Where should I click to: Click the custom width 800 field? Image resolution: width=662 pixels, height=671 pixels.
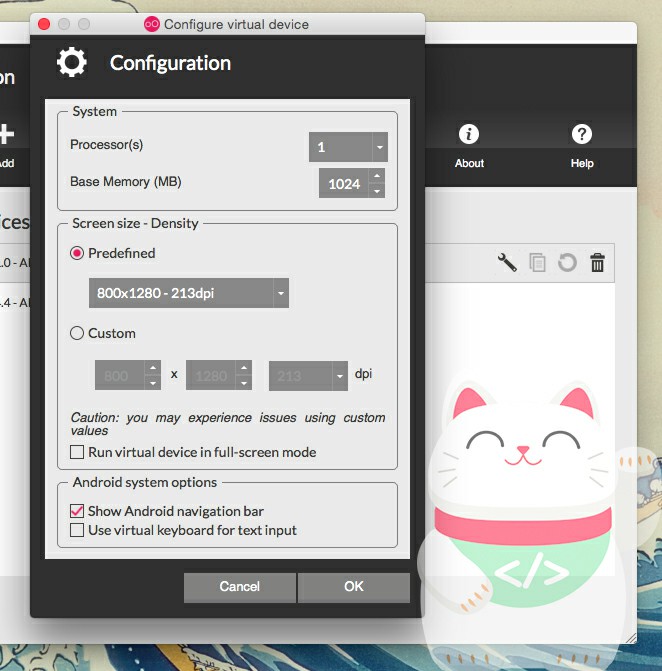click(x=120, y=376)
